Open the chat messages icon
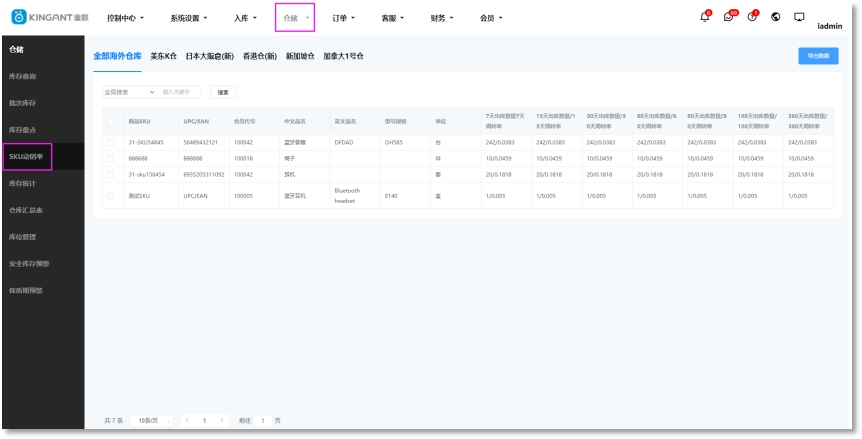862x439 pixels. coord(729,17)
